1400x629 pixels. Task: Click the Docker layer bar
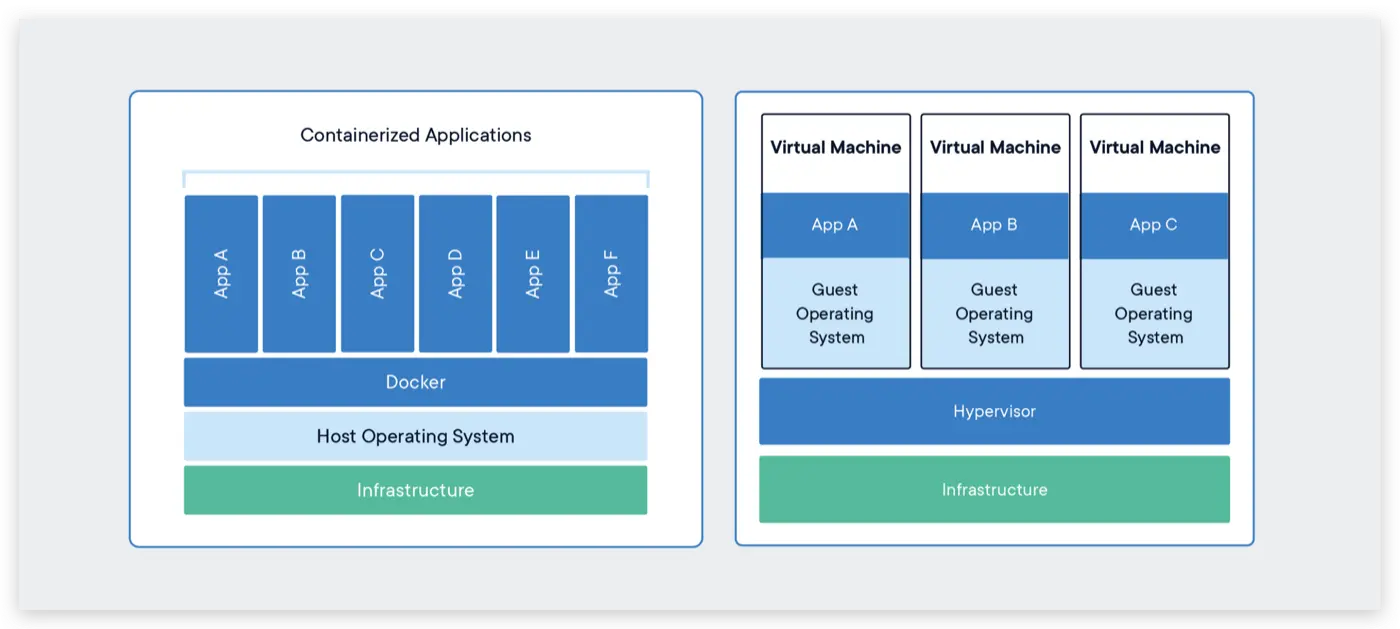pyautogui.click(x=415, y=382)
